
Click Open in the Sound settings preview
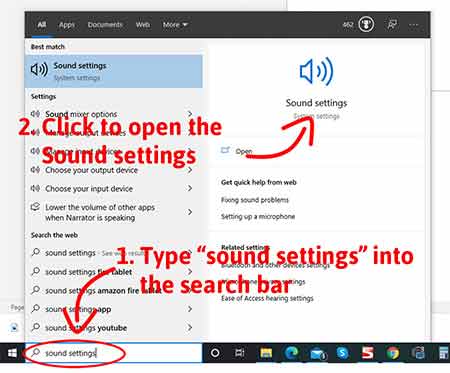244,151
